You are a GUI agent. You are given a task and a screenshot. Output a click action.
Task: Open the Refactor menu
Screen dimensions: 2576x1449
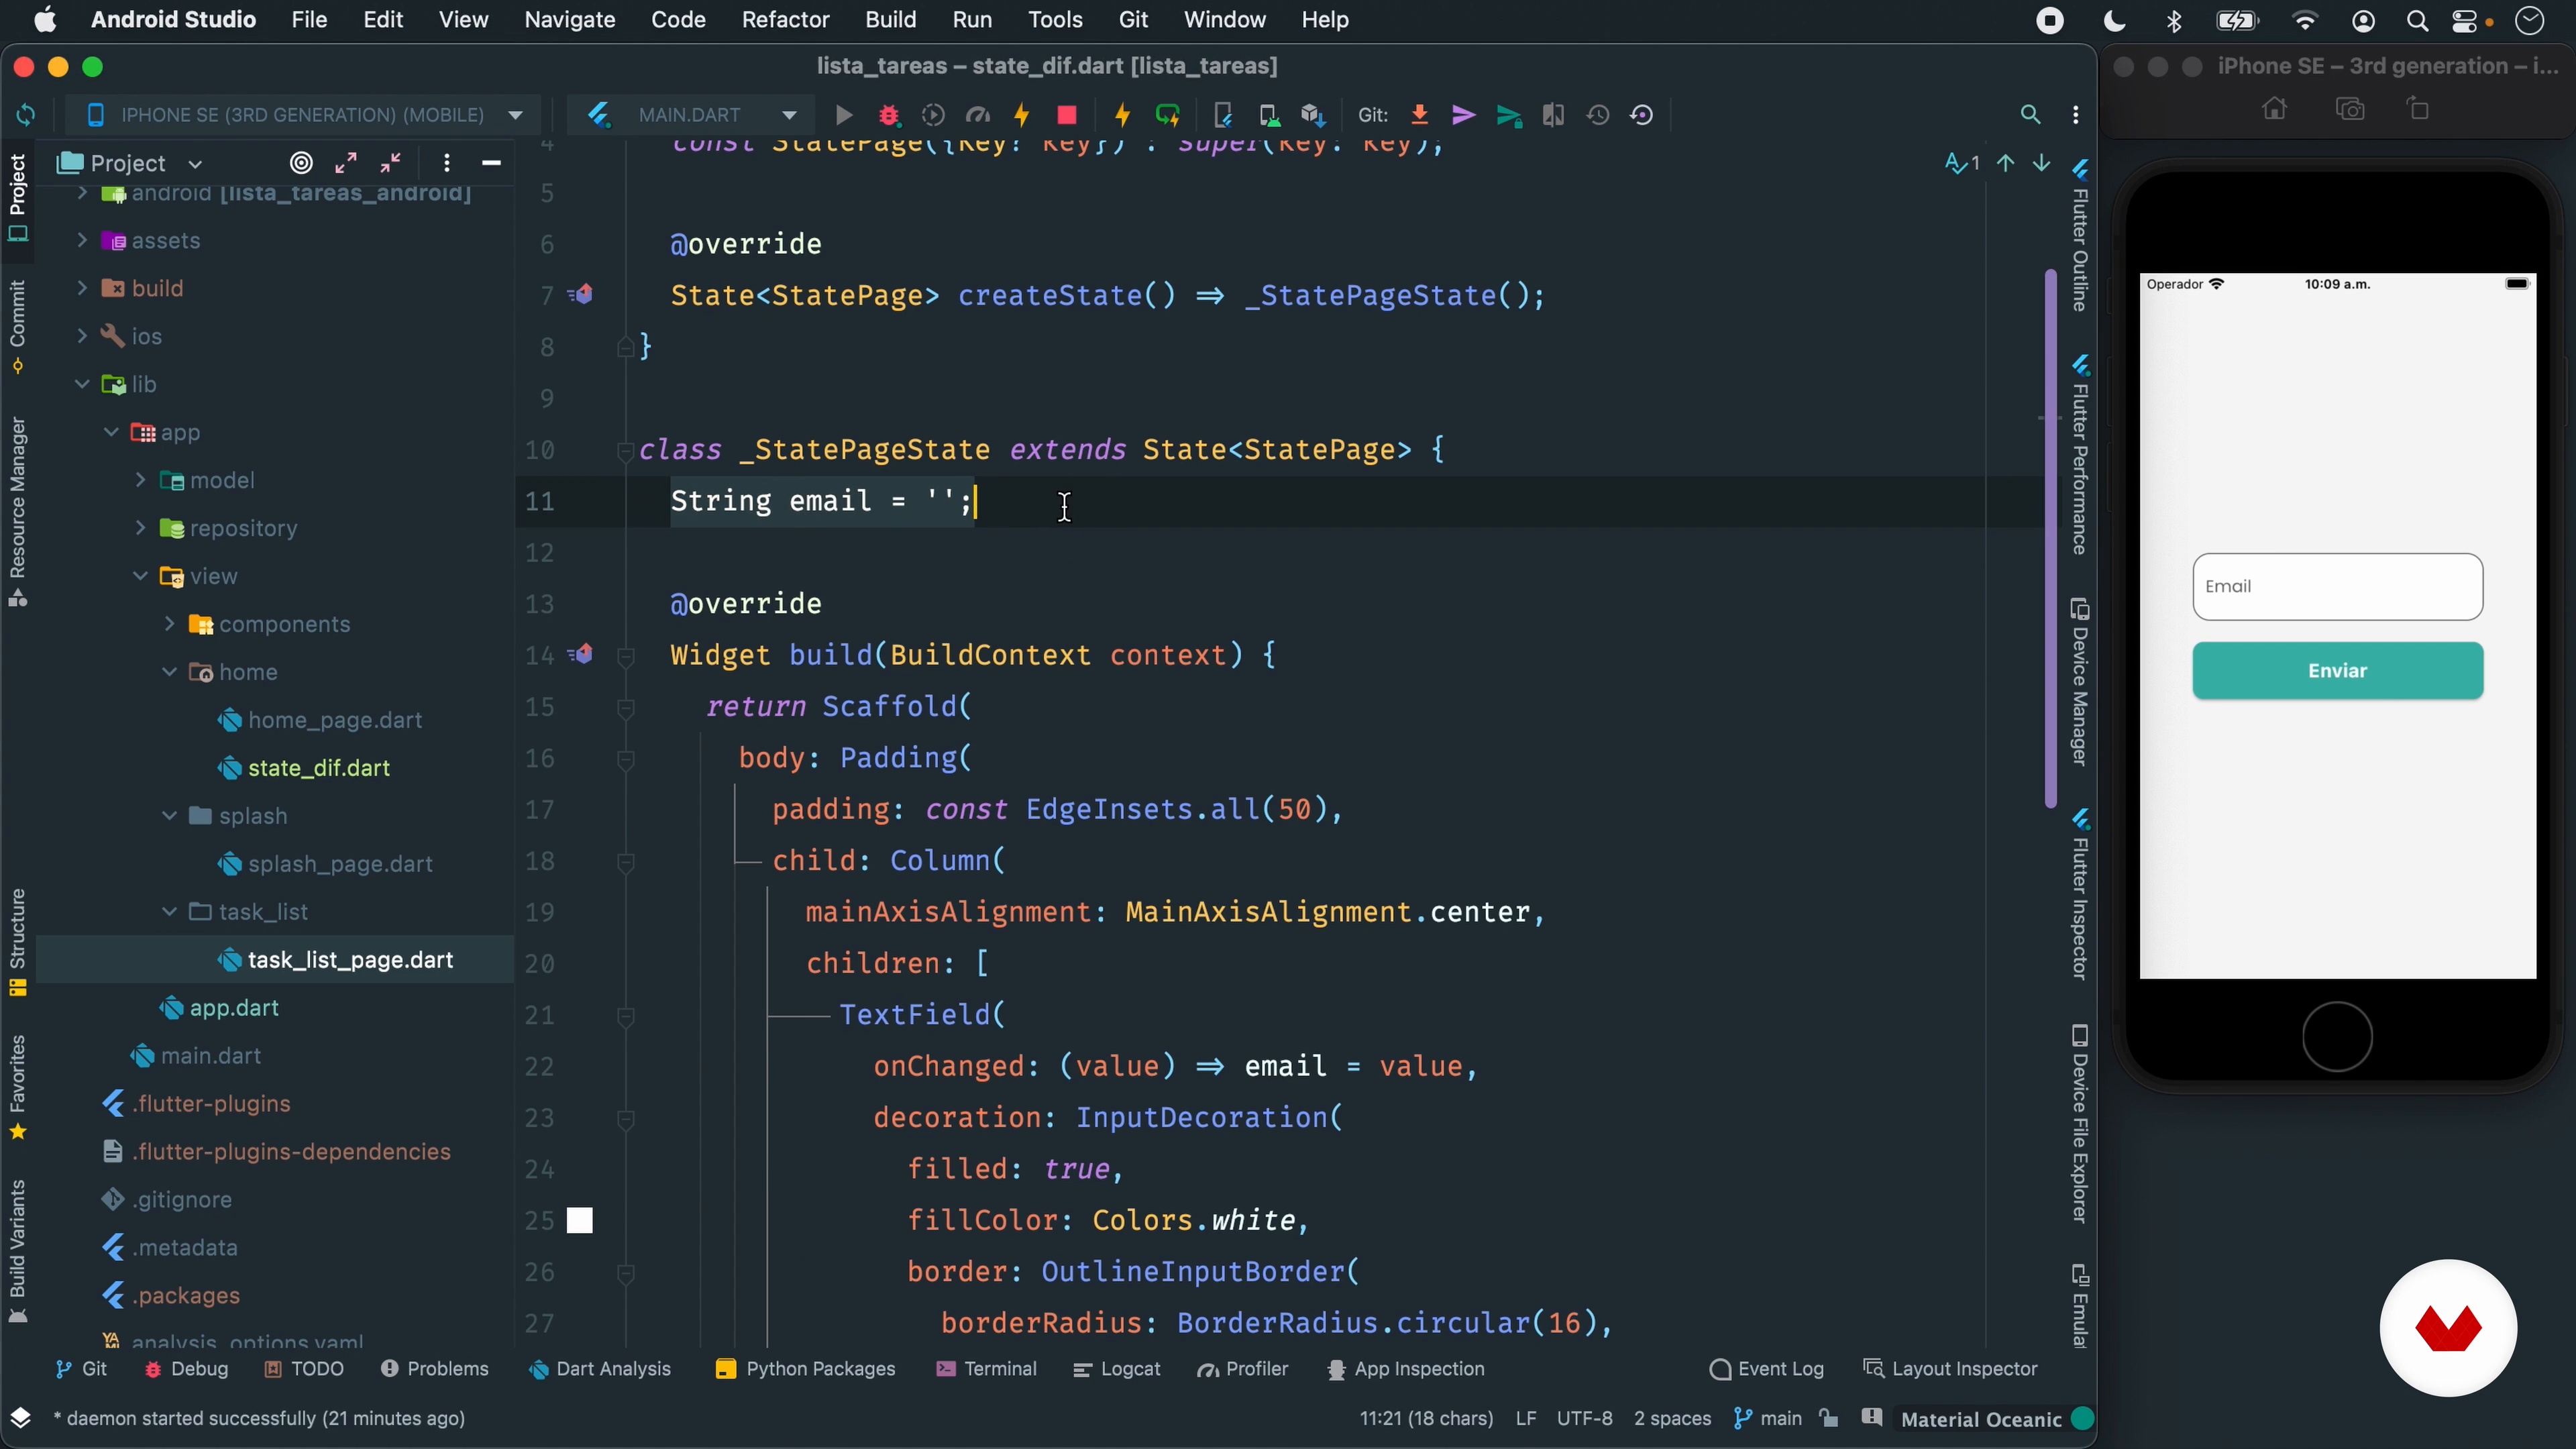coord(785,20)
